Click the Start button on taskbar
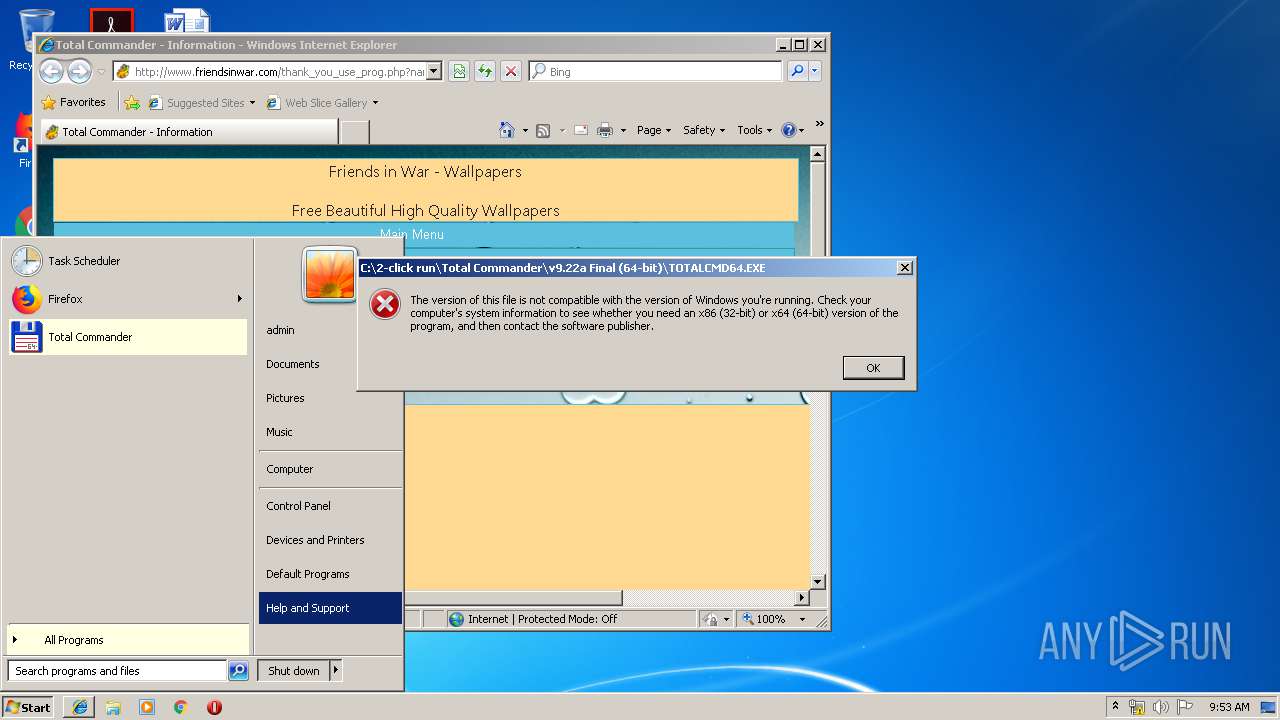Screen dimensions: 1280x720 [28, 707]
